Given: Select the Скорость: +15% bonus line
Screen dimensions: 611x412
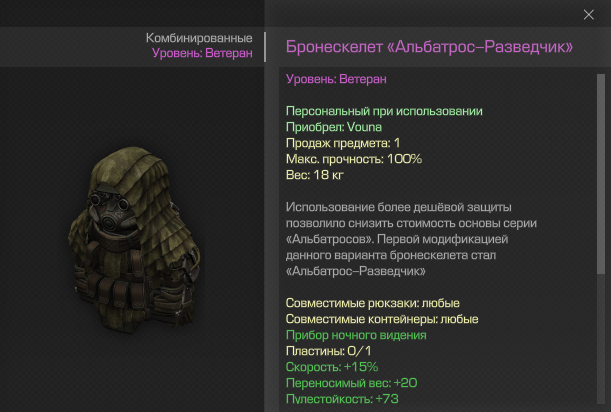Looking at the screenshot, I should pos(332,367).
